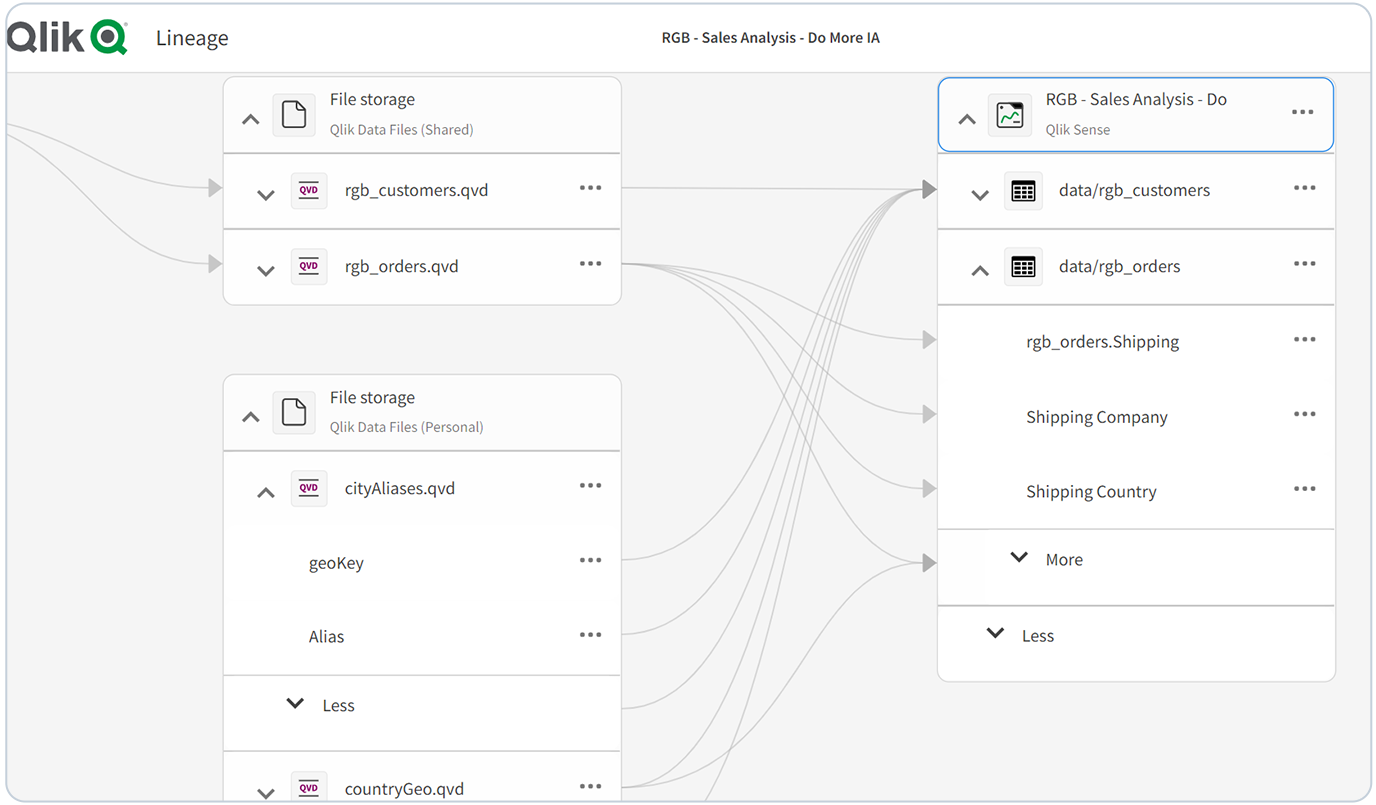Collapse the Qlik Data Files Shared node
The width and height of the screenshot is (1376, 805).
click(x=250, y=117)
